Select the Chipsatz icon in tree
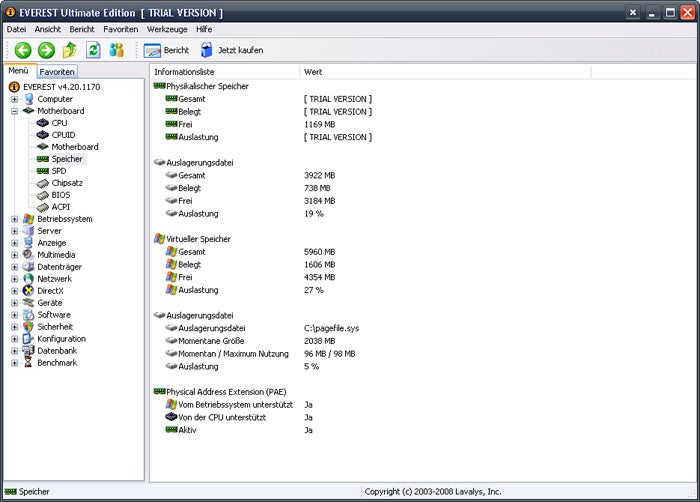This screenshot has width=700, height=502. (42, 183)
